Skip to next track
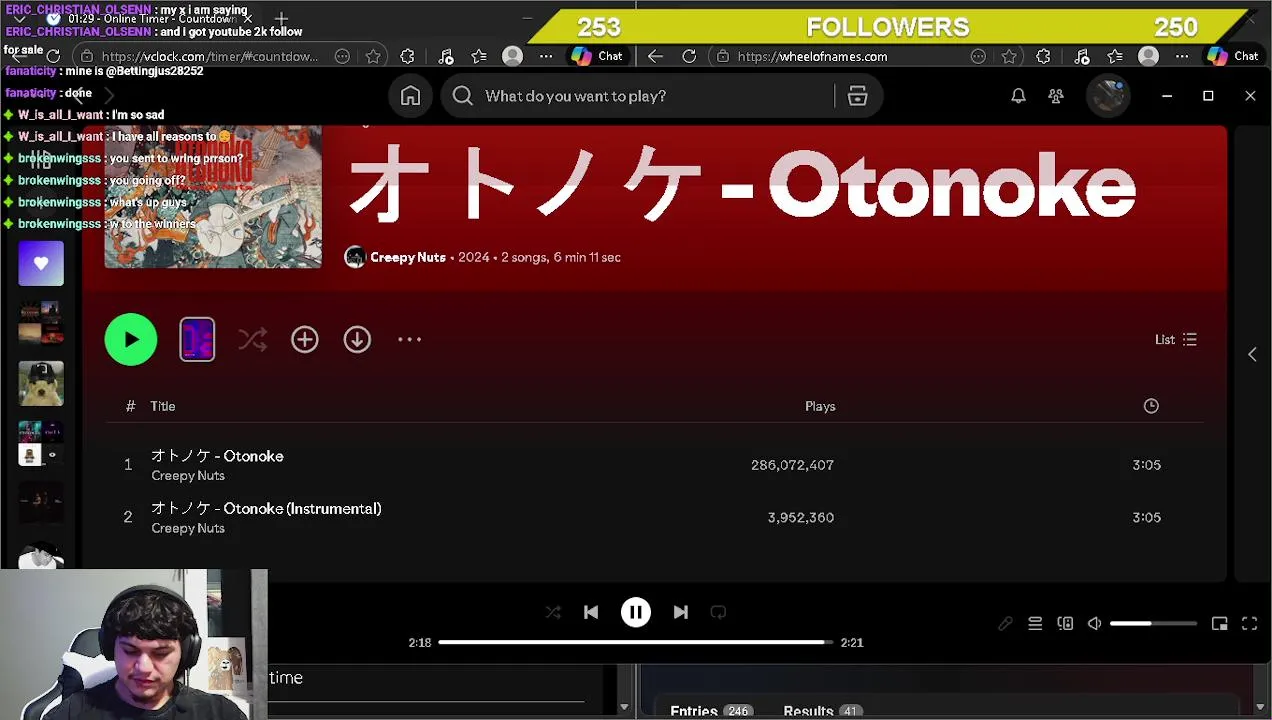The height and width of the screenshot is (720, 1272). coord(680,612)
